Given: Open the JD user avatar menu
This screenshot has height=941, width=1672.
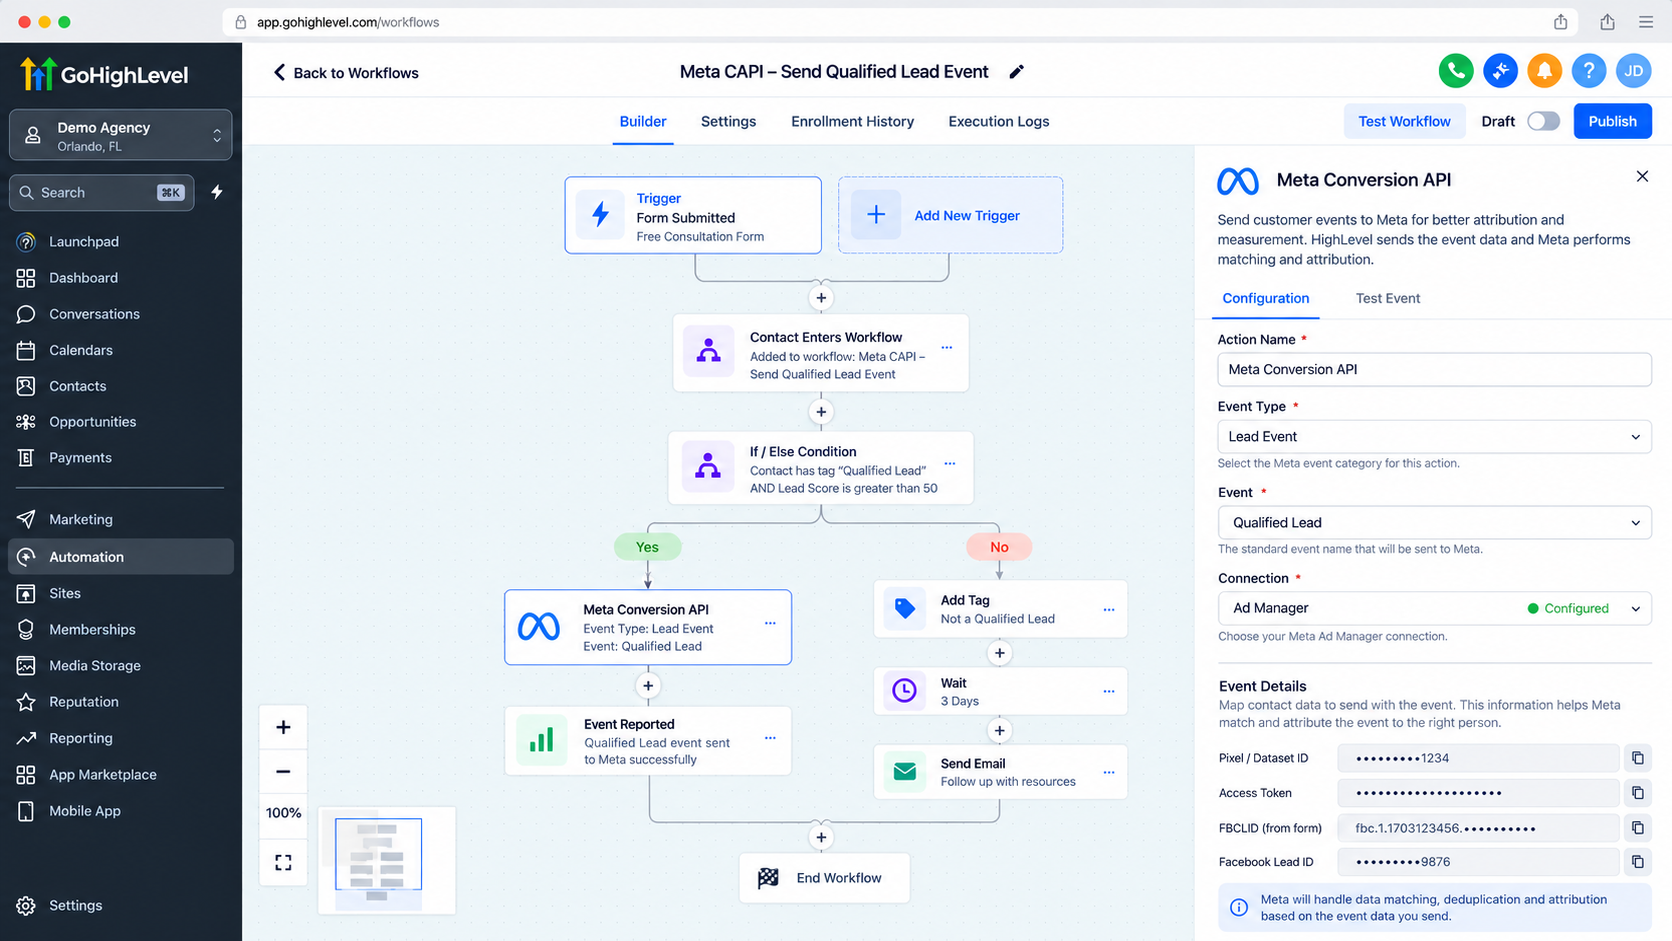Looking at the screenshot, I should tap(1633, 71).
